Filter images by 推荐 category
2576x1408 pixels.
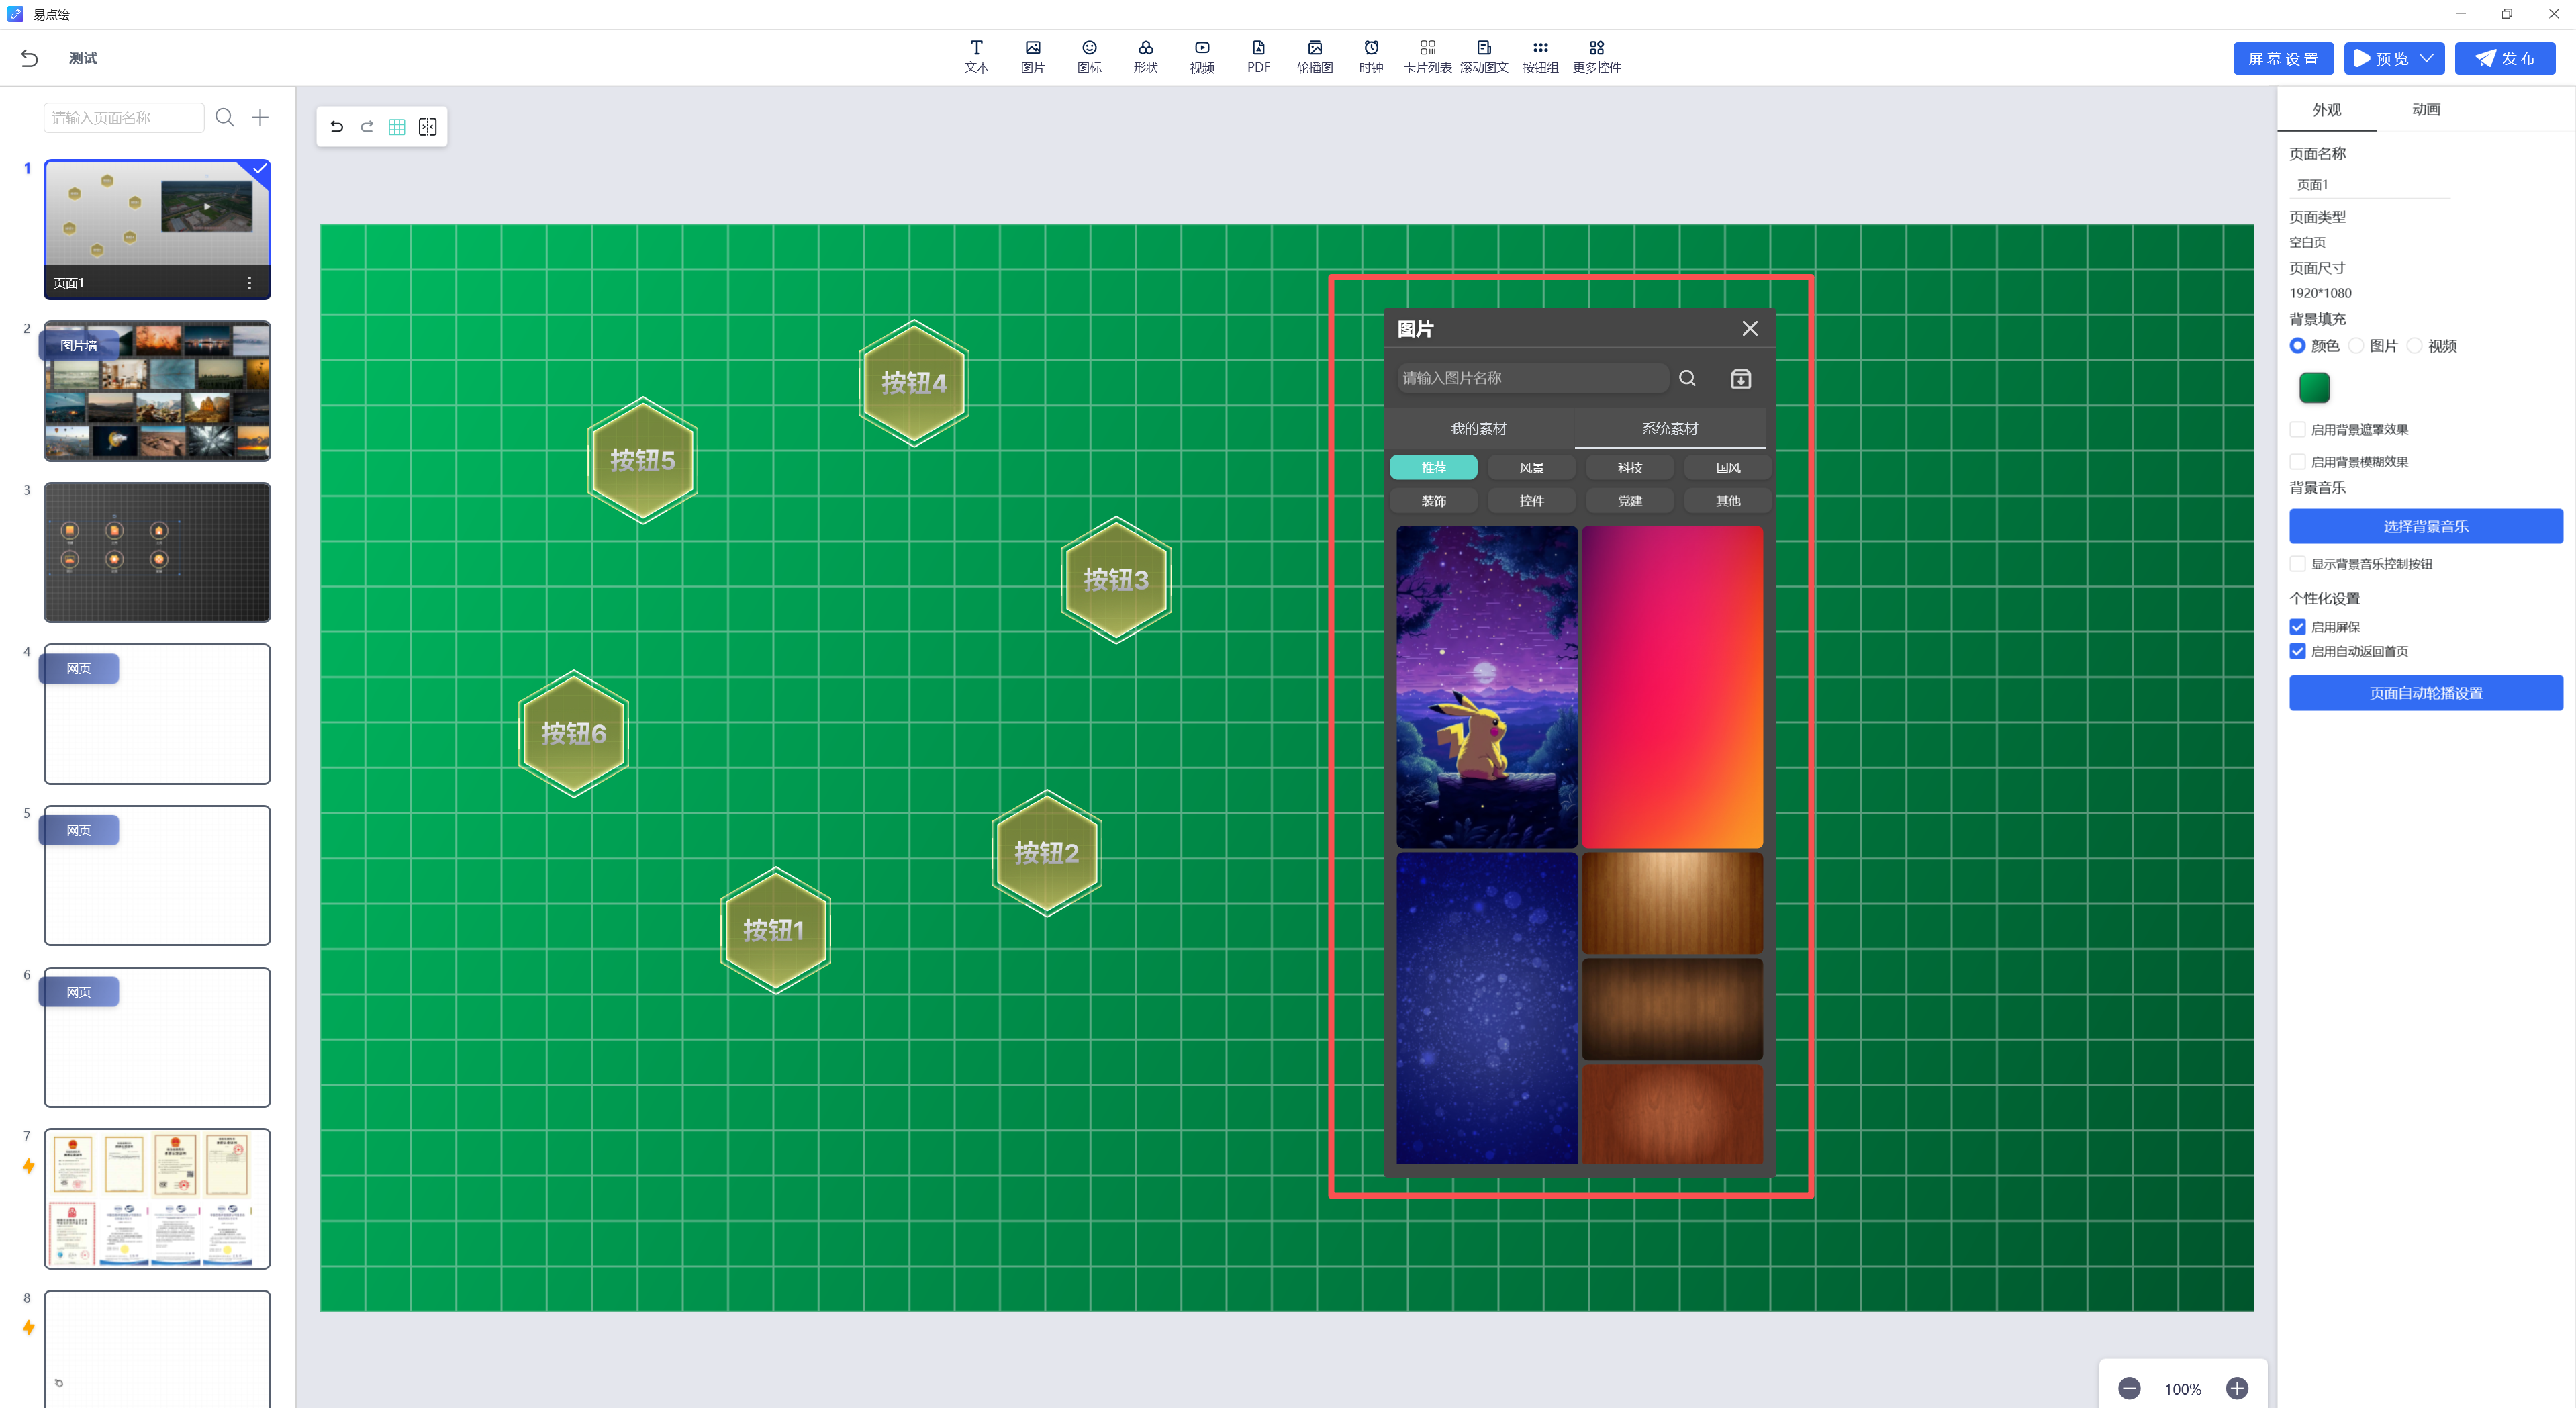tap(1433, 467)
